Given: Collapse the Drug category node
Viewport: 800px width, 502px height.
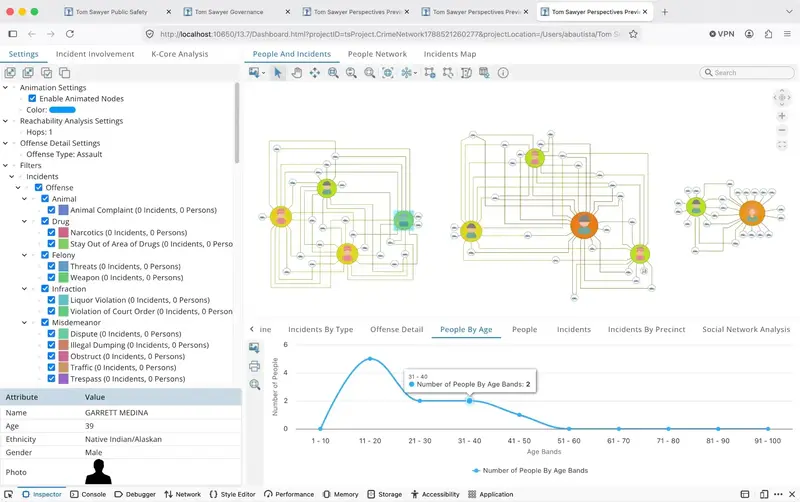Looking at the screenshot, I should point(24,221).
